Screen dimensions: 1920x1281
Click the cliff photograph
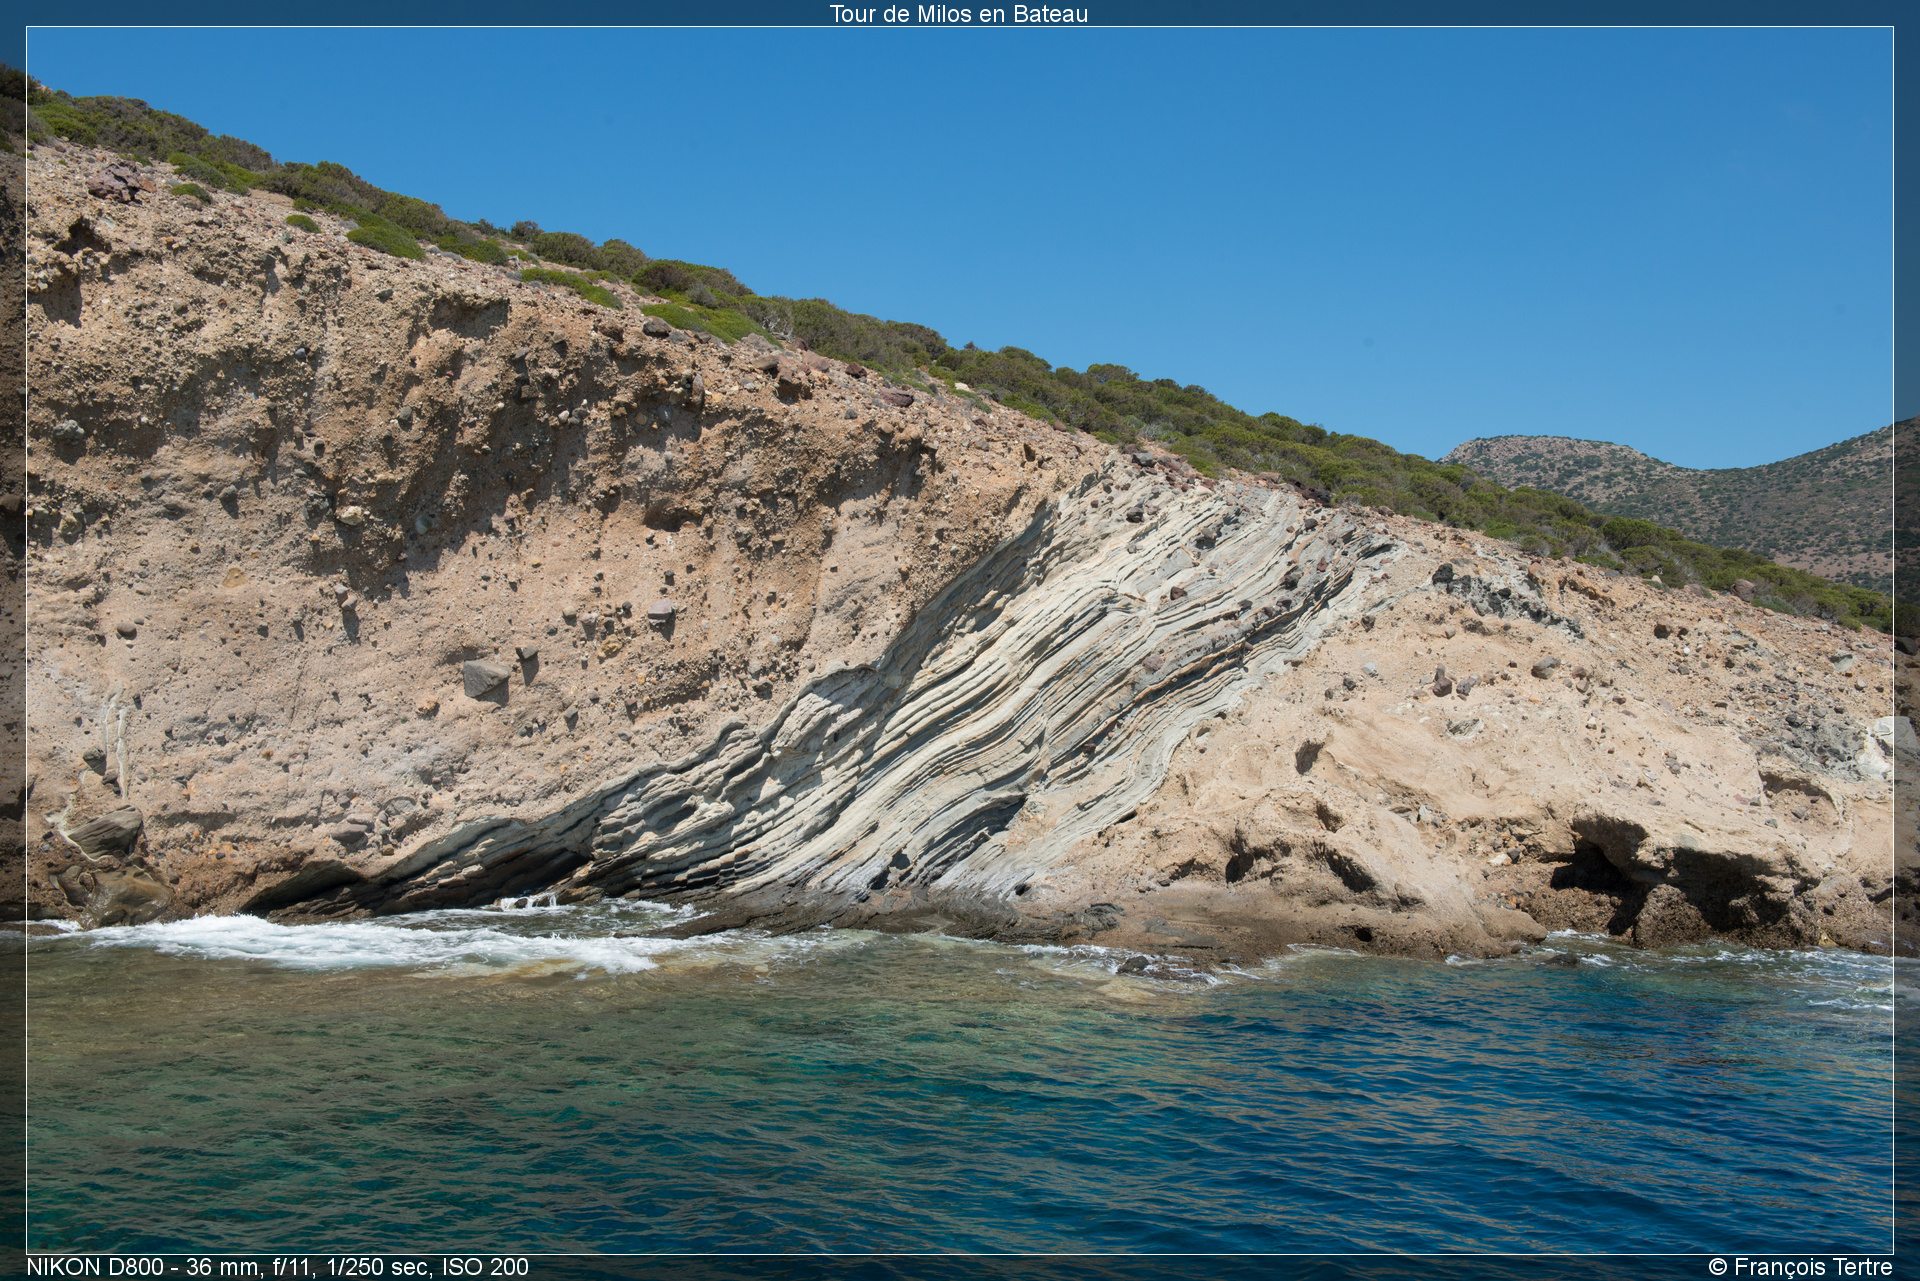(x=960, y=640)
